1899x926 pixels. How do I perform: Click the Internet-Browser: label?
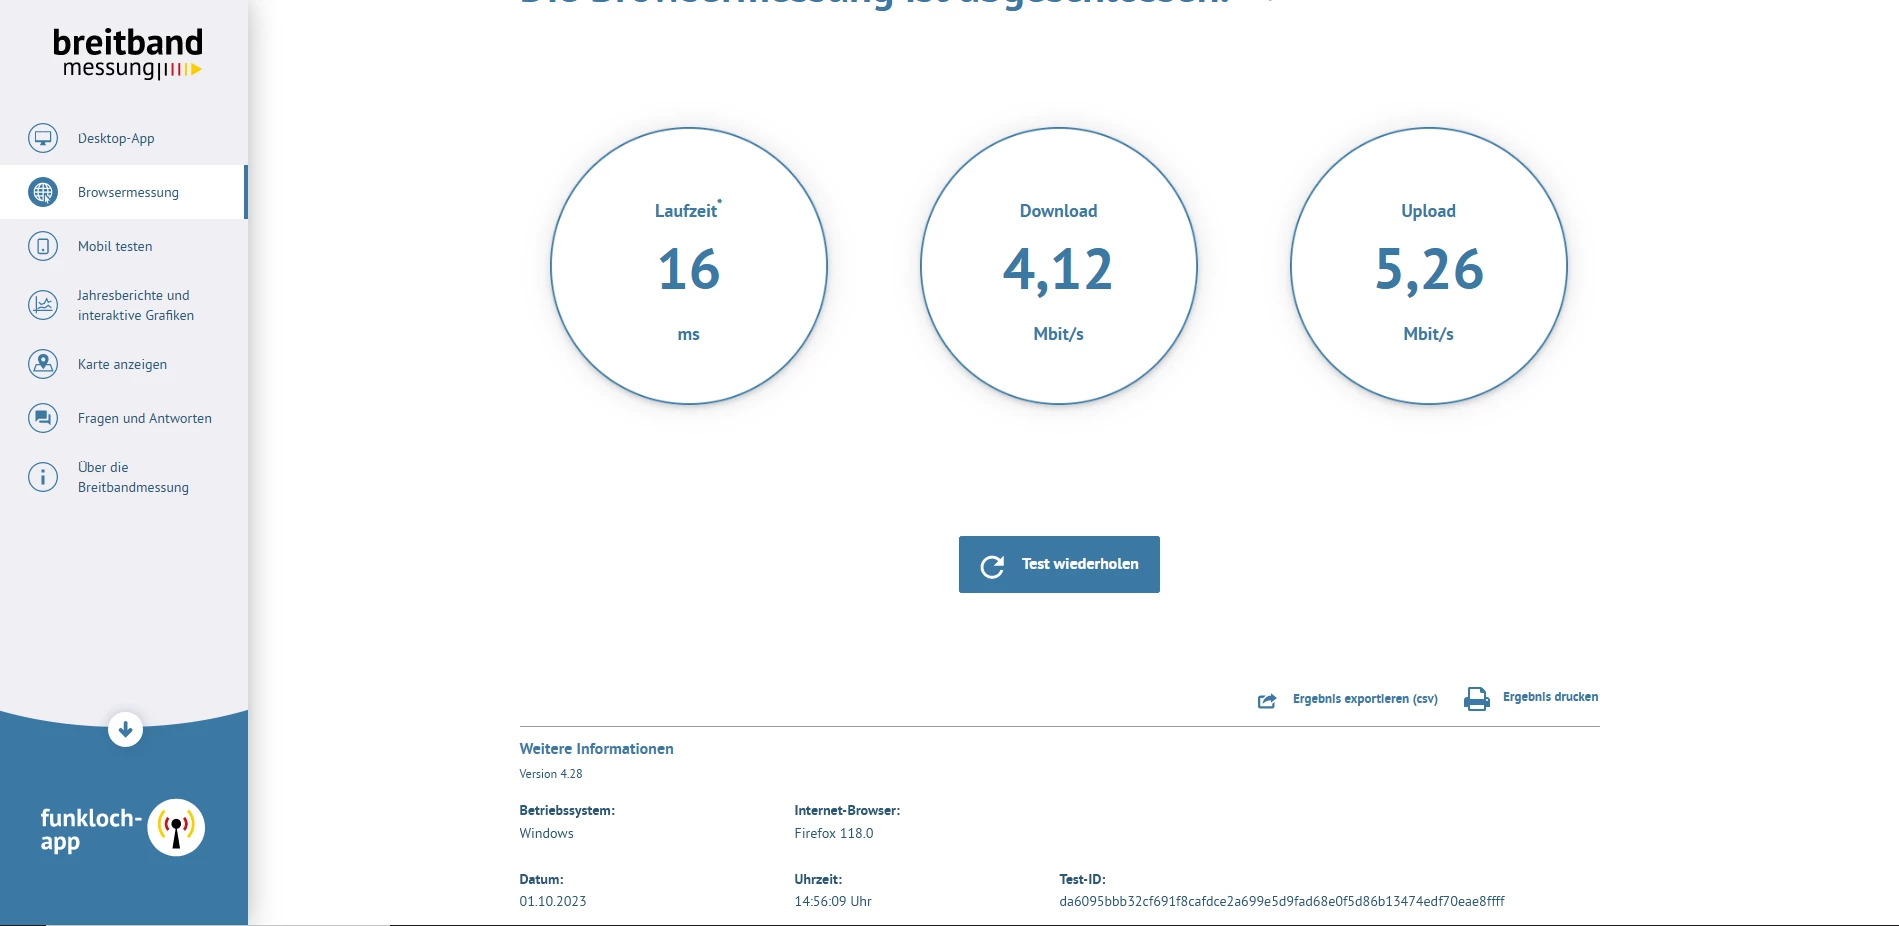[x=847, y=810]
